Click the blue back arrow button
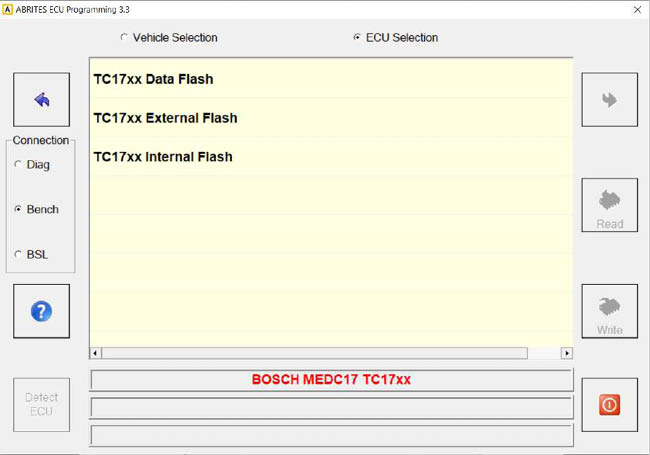This screenshot has height=455, width=650. coord(41,100)
